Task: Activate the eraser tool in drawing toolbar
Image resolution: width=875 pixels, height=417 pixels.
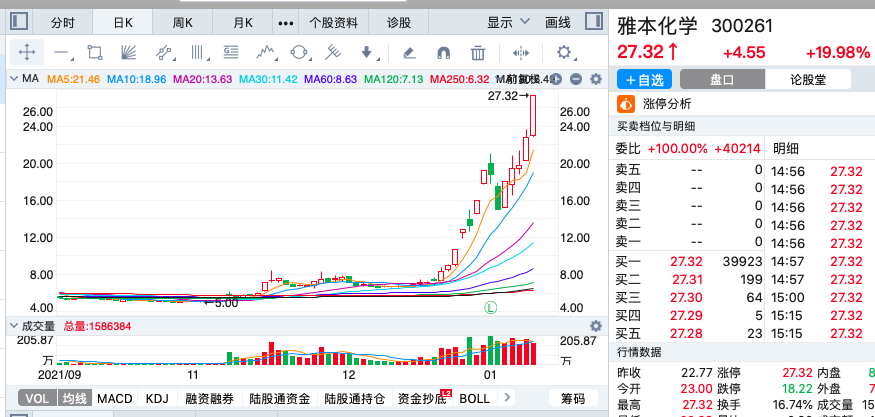Action: pos(409,53)
